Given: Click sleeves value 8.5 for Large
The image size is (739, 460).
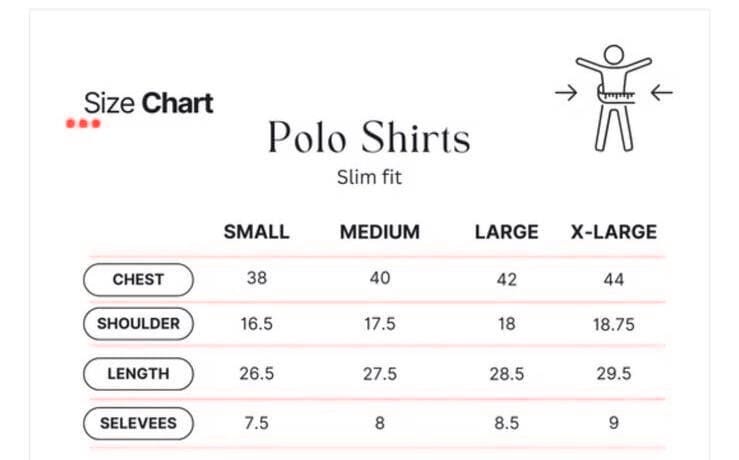Looking at the screenshot, I should point(507,423).
